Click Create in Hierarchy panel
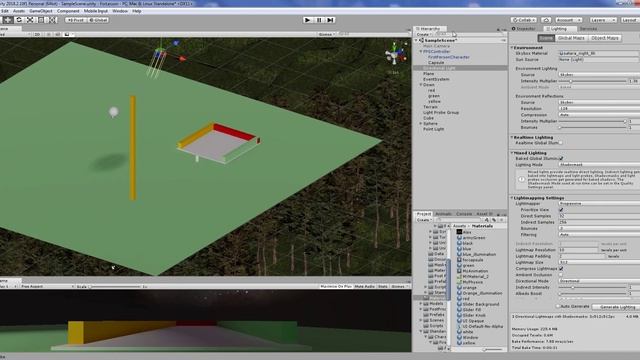The height and width of the screenshot is (360, 640). [424, 35]
